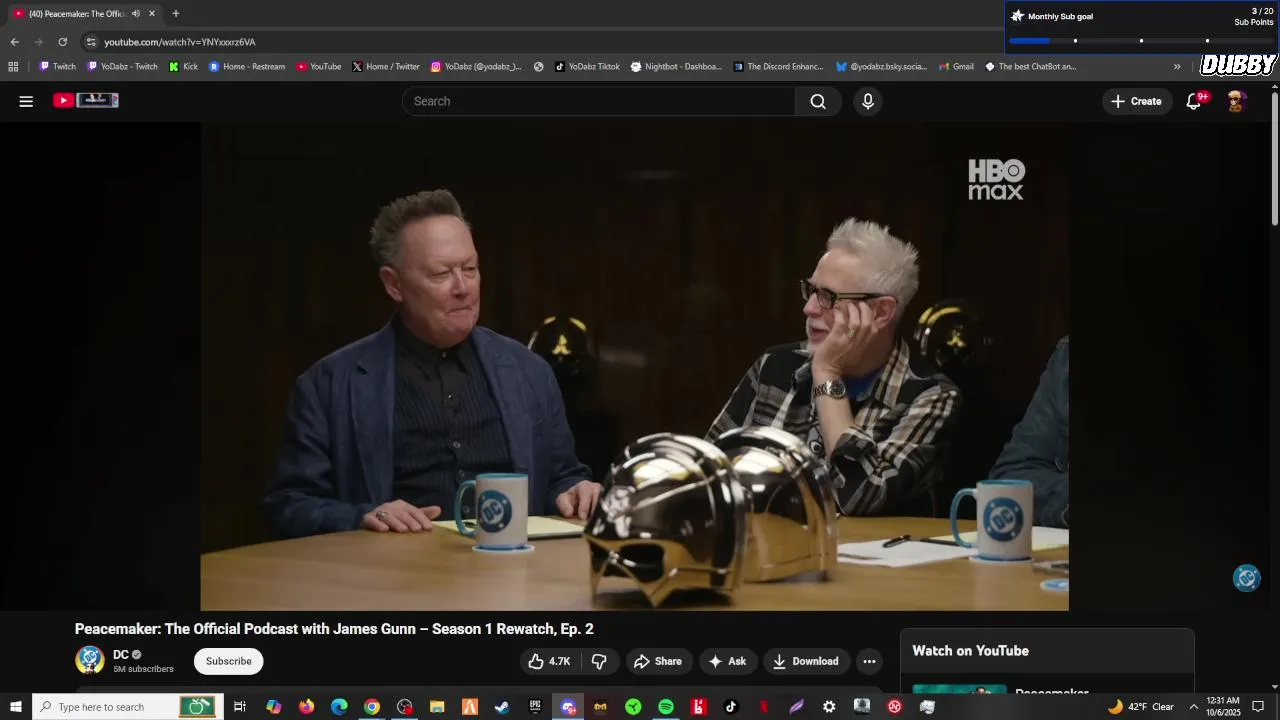Open the Kick bookmark
The image size is (1280, 720).
tap(183, 67)
